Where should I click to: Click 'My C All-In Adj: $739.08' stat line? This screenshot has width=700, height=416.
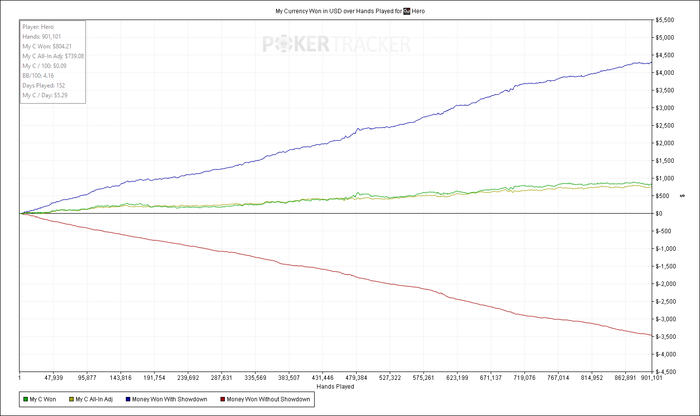[x=53, y=56]
